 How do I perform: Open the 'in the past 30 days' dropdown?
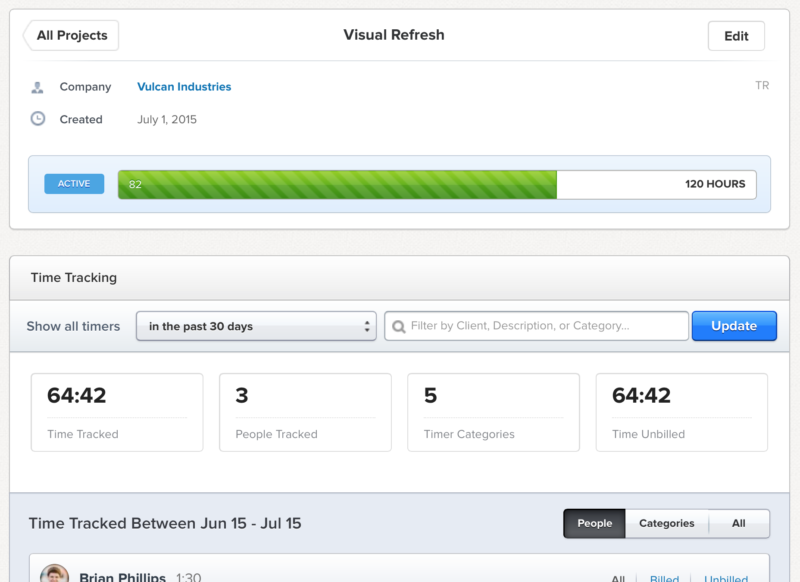click(x=256, y=326)
